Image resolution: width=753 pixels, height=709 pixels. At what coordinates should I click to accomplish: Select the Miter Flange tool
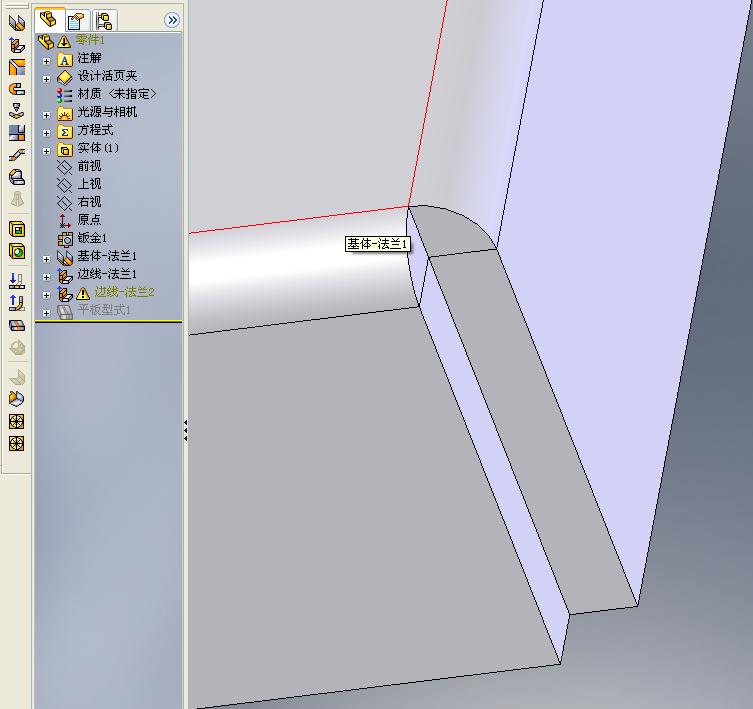17,67
